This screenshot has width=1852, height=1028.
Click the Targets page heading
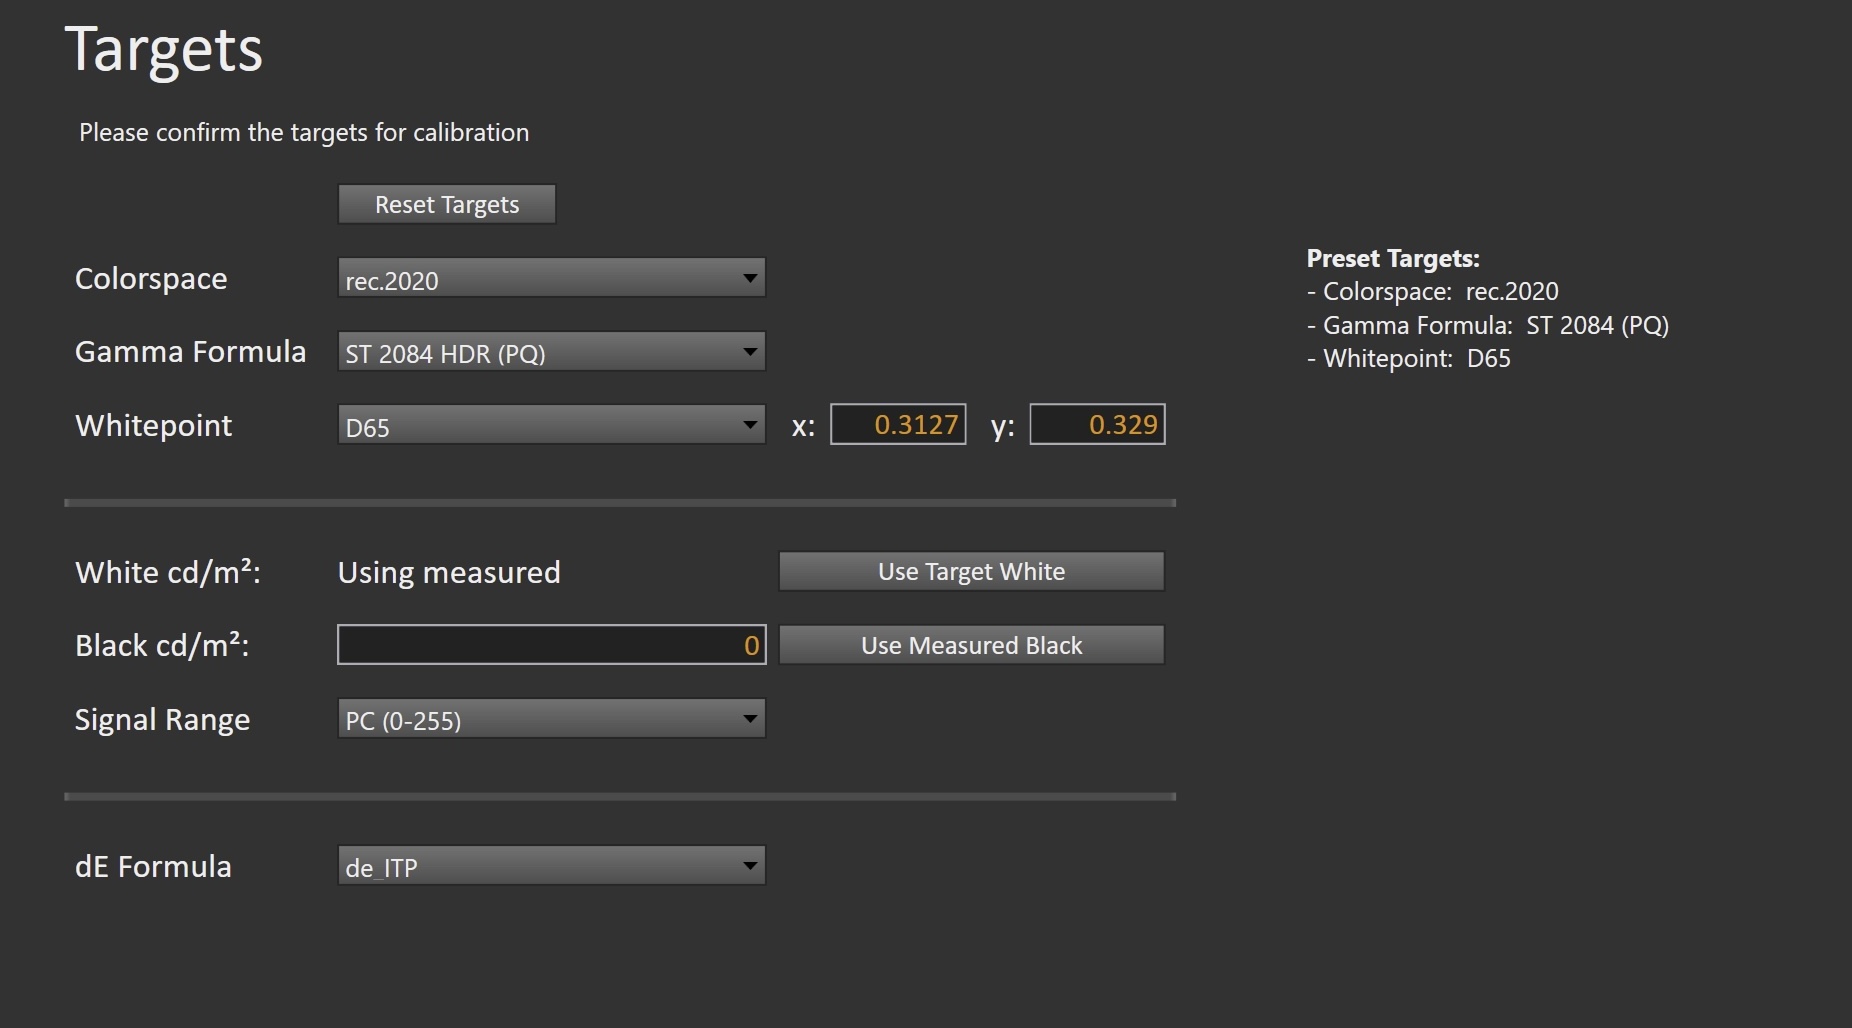point(164,50)
